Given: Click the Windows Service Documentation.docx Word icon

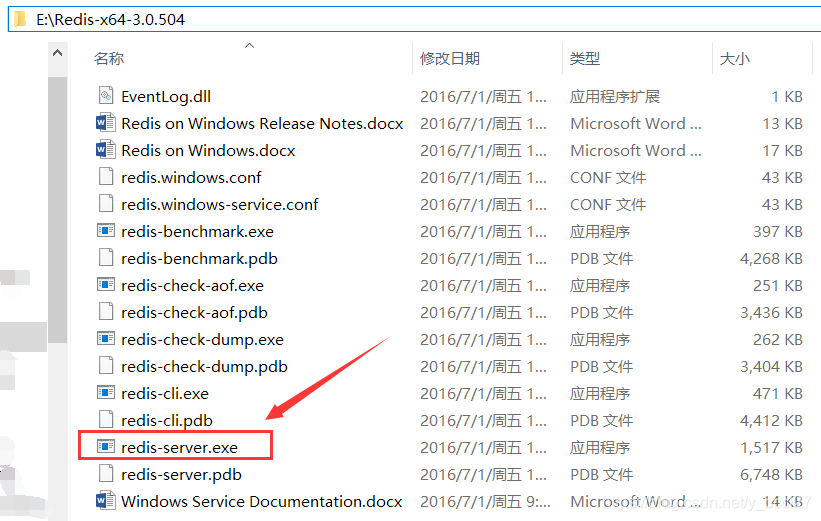Looking at the screenshot, I should tap(106, 501).
